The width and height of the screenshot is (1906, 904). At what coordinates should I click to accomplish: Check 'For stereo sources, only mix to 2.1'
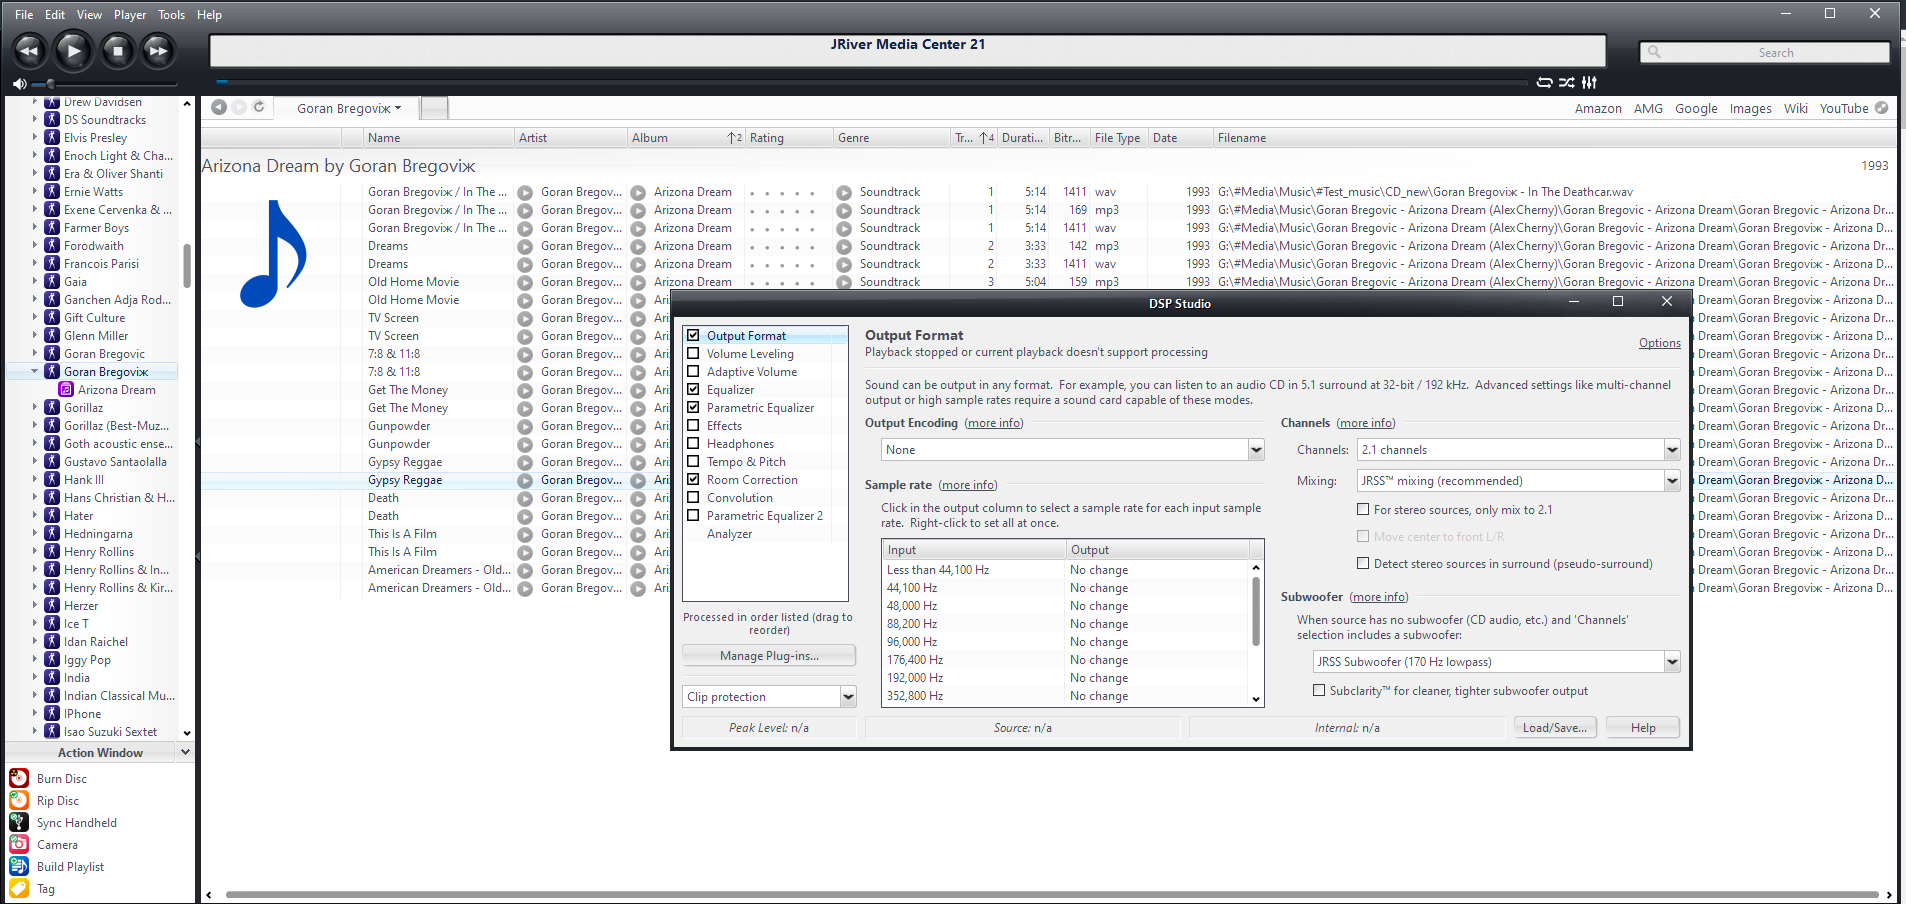click(x=1363, y=509)
